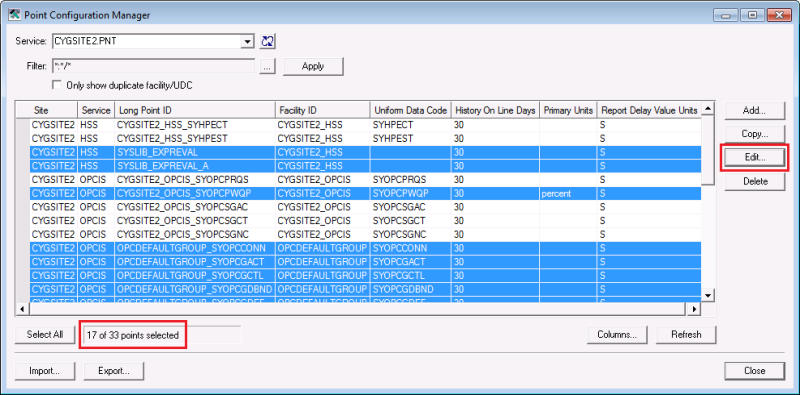Sort by Uniform Data Code header
The height and width of the screenshot is (395, 800).
click(411, 110)
